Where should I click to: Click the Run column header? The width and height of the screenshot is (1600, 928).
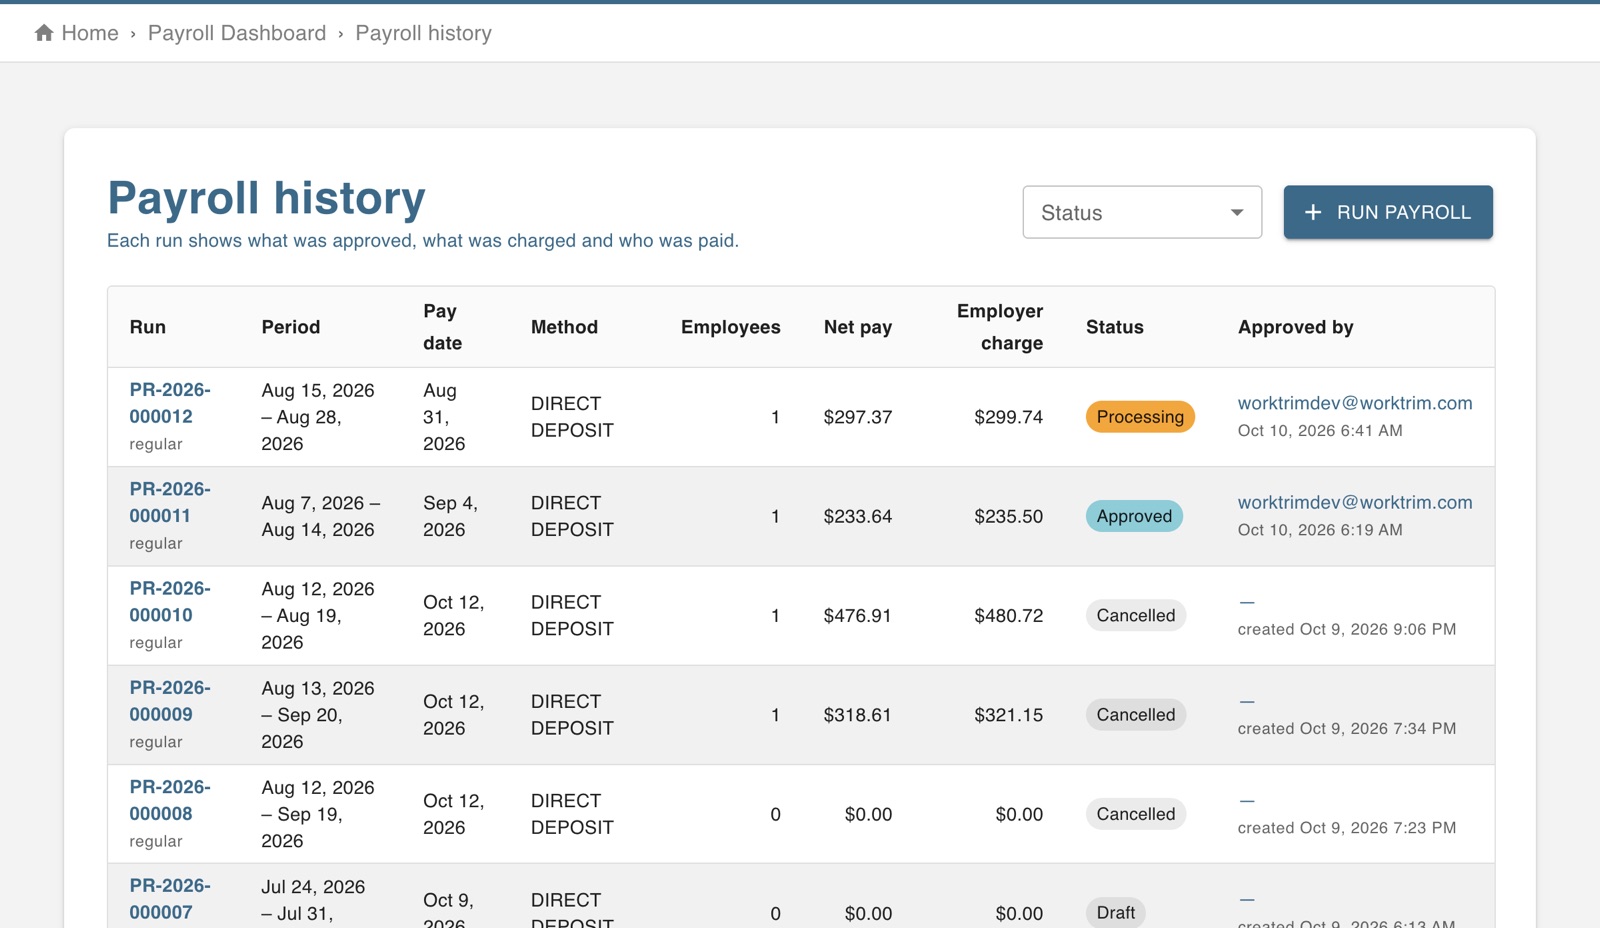tap(148, 327)
